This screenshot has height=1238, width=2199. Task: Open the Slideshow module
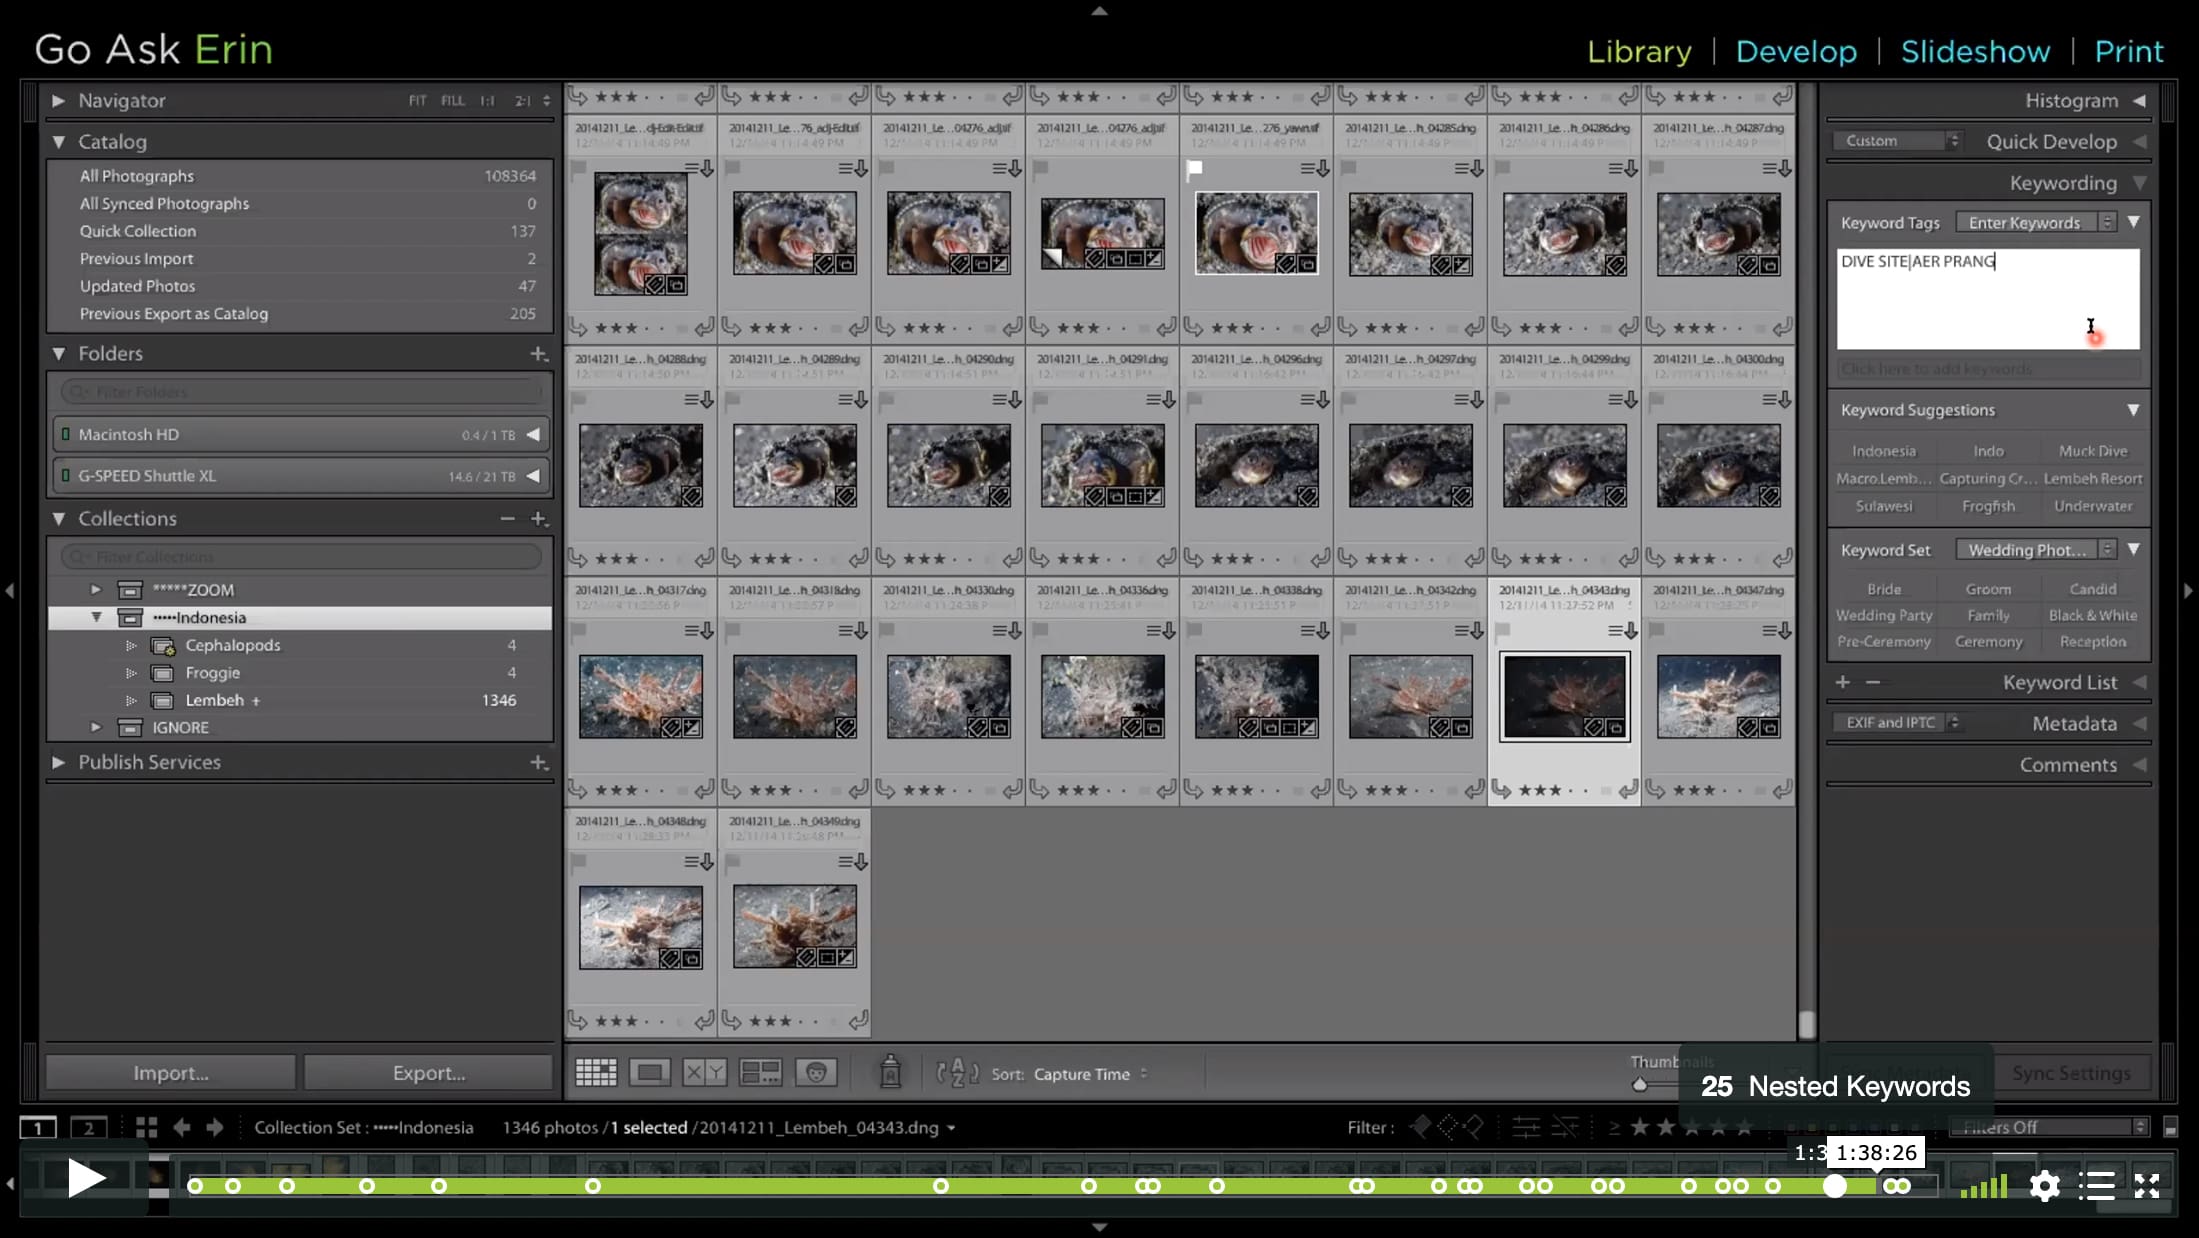tap(1975, 51)
